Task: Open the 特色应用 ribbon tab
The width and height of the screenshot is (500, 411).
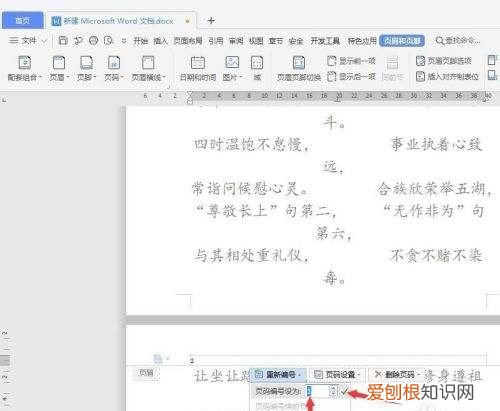Action: [362, 41]
